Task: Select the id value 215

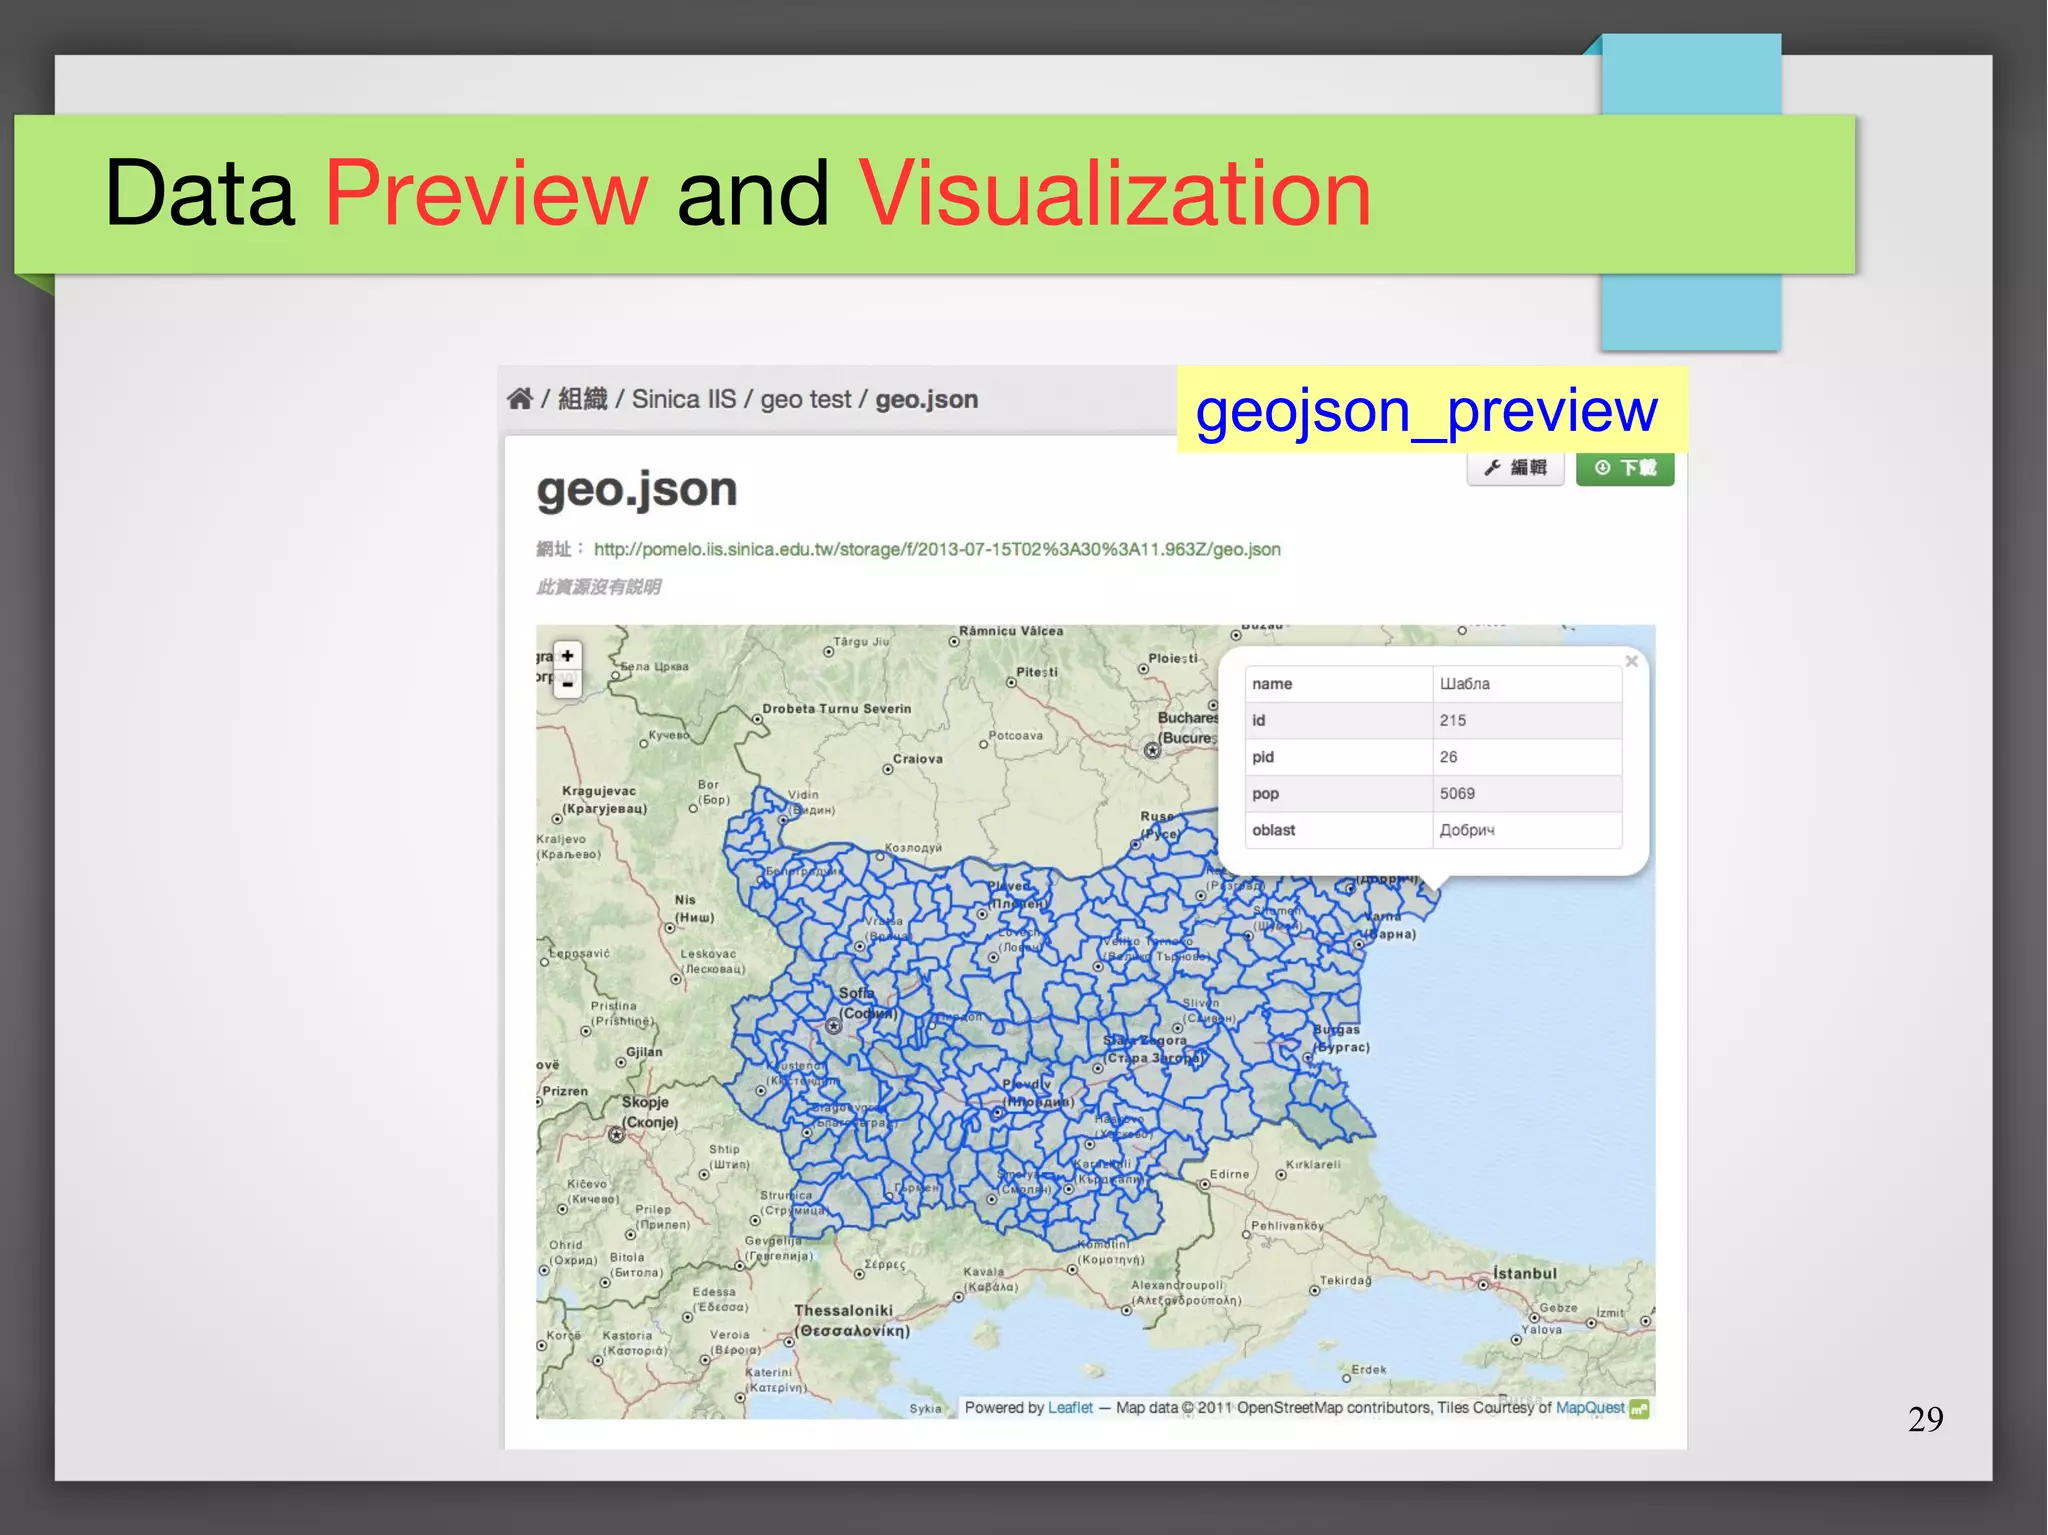Action: 1453,720
